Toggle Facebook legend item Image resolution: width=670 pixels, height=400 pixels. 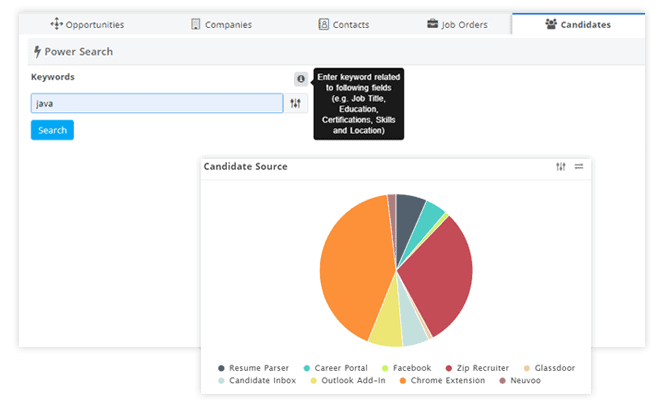406,368
